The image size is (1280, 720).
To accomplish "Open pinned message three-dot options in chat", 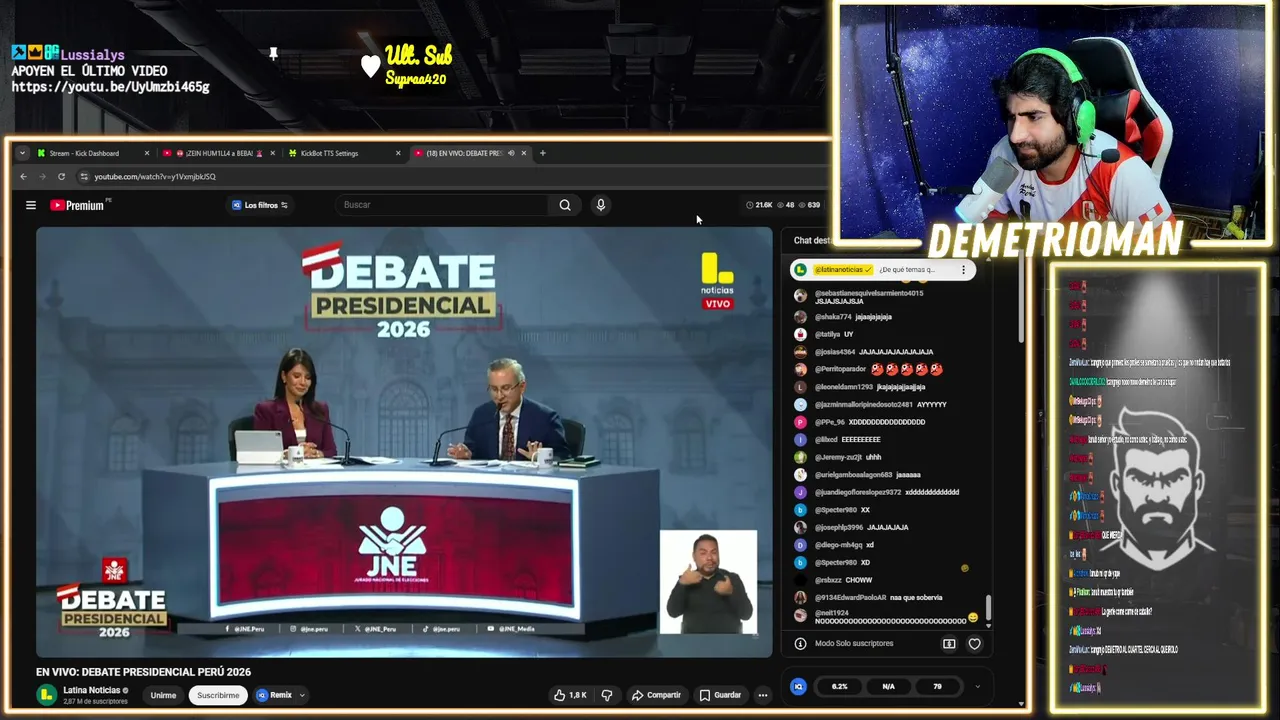I will click(963, 270).
